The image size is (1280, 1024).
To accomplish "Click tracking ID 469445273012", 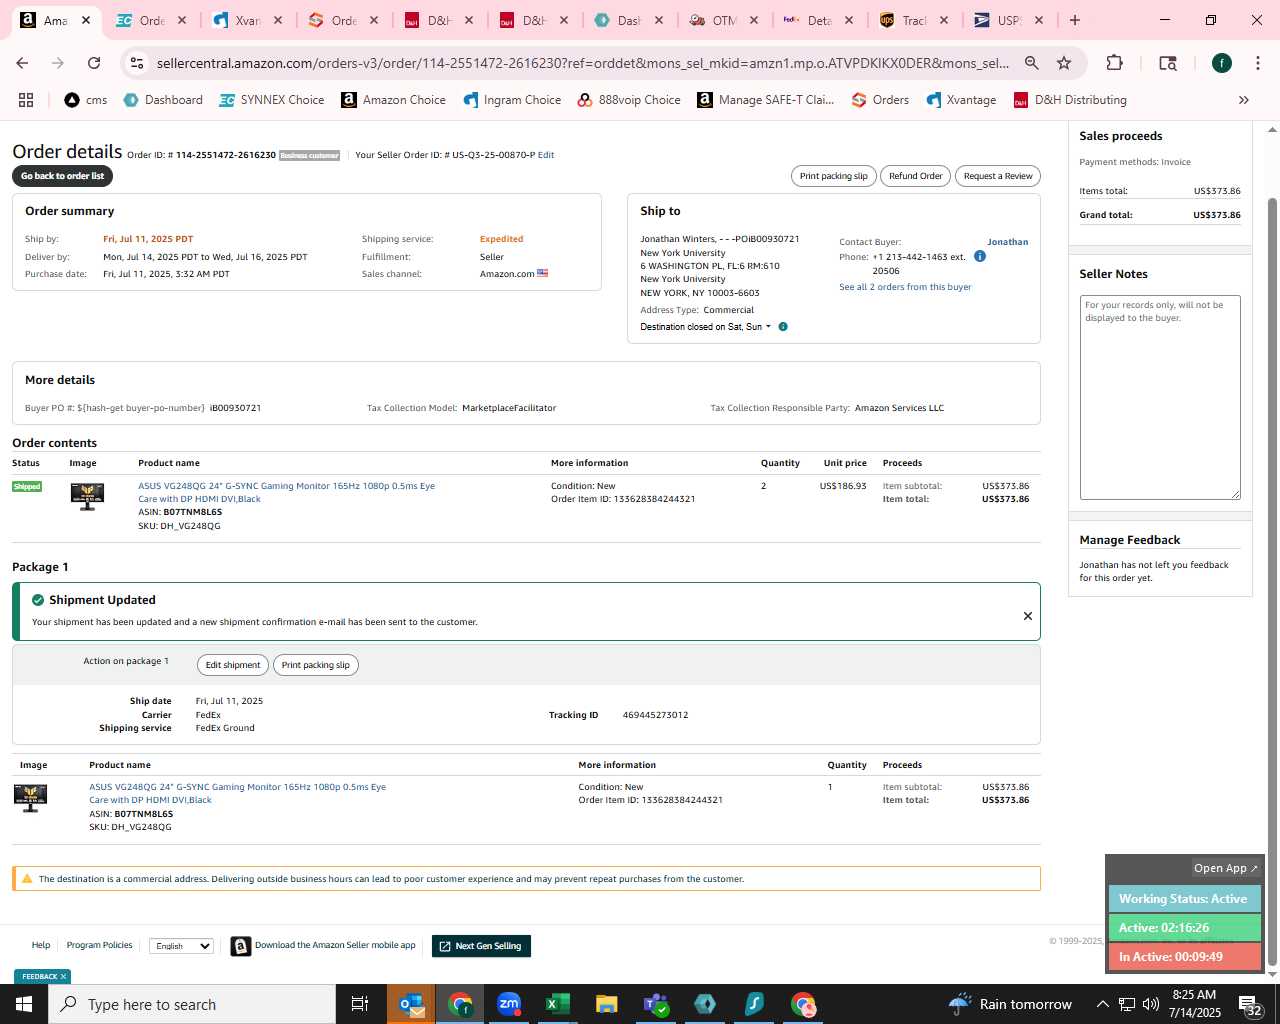I will pos(655,715).
